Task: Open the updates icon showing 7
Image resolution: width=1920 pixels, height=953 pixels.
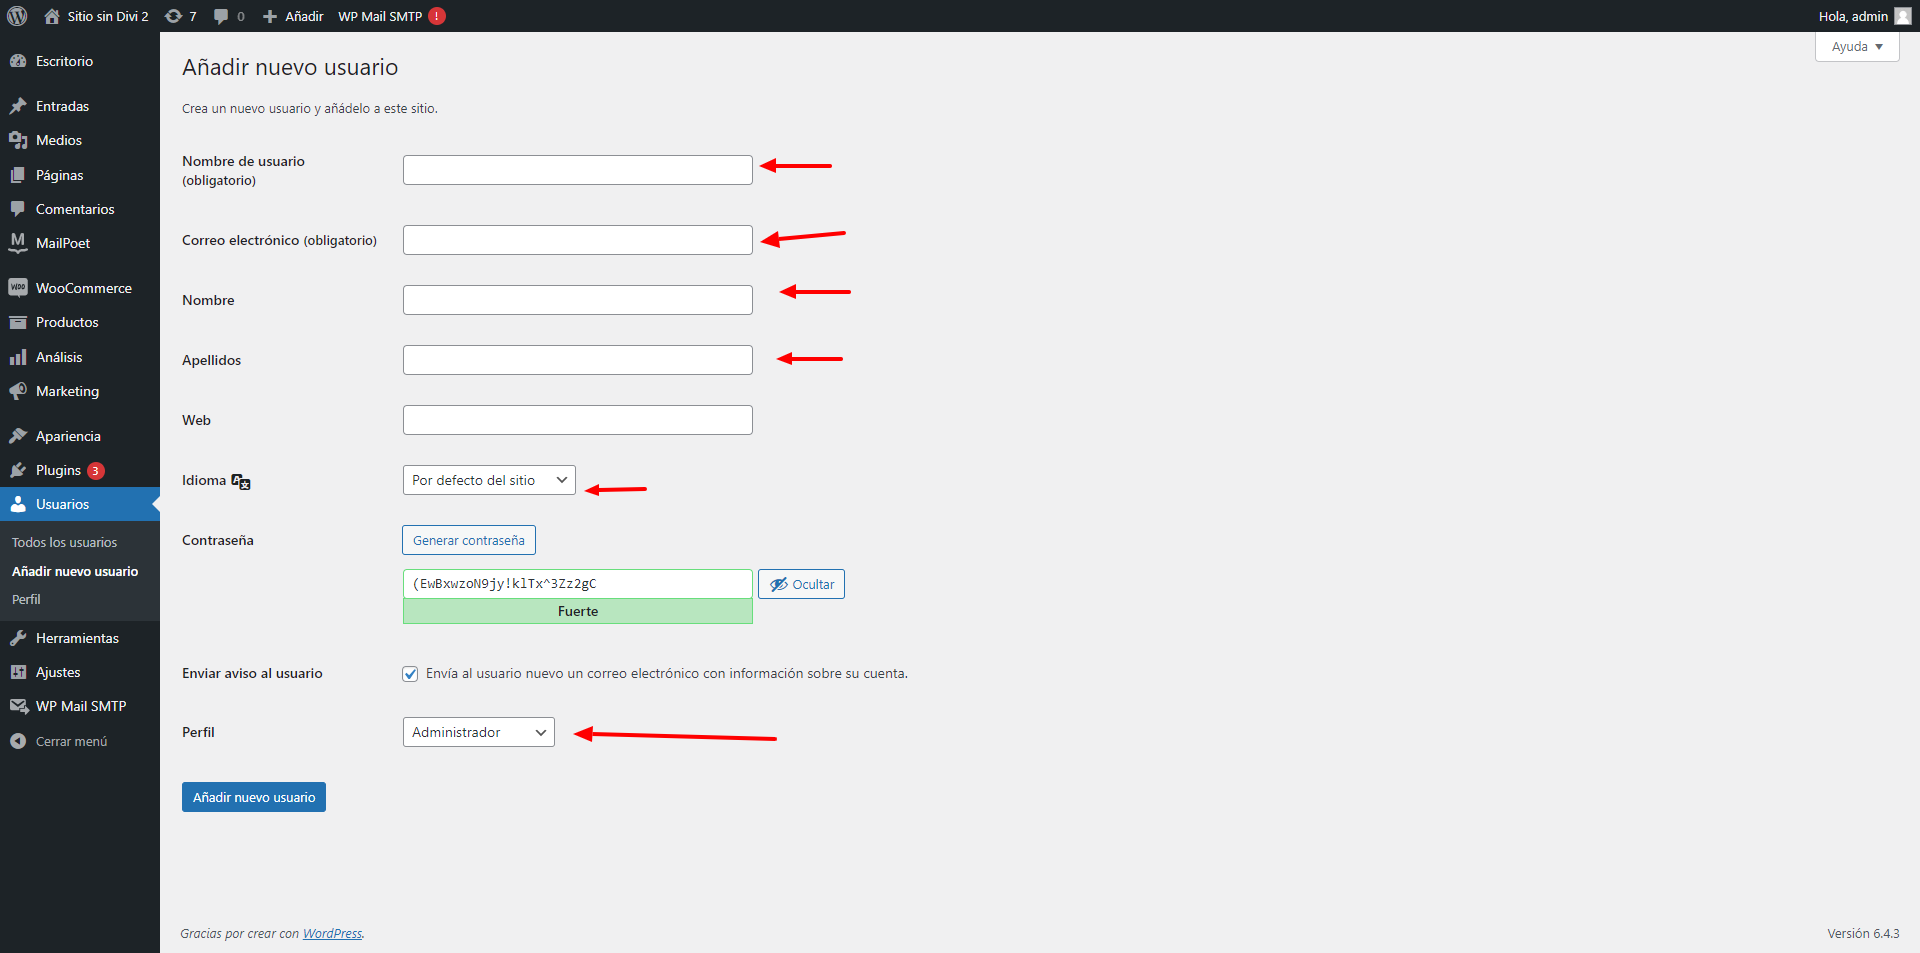Action: [173, 16]
